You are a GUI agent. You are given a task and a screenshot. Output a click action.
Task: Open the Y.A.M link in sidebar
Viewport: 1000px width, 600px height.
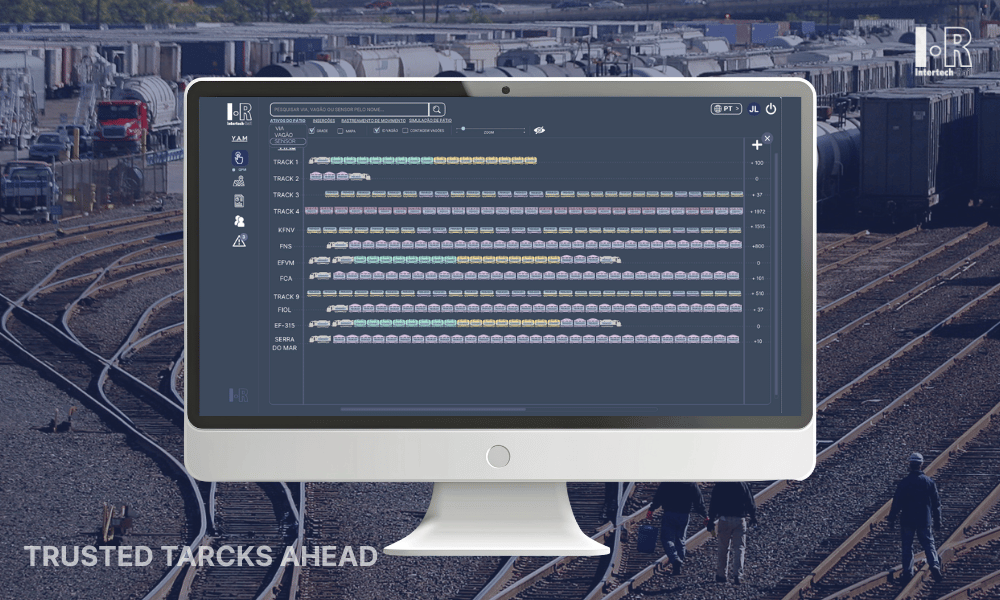(239, 138)
